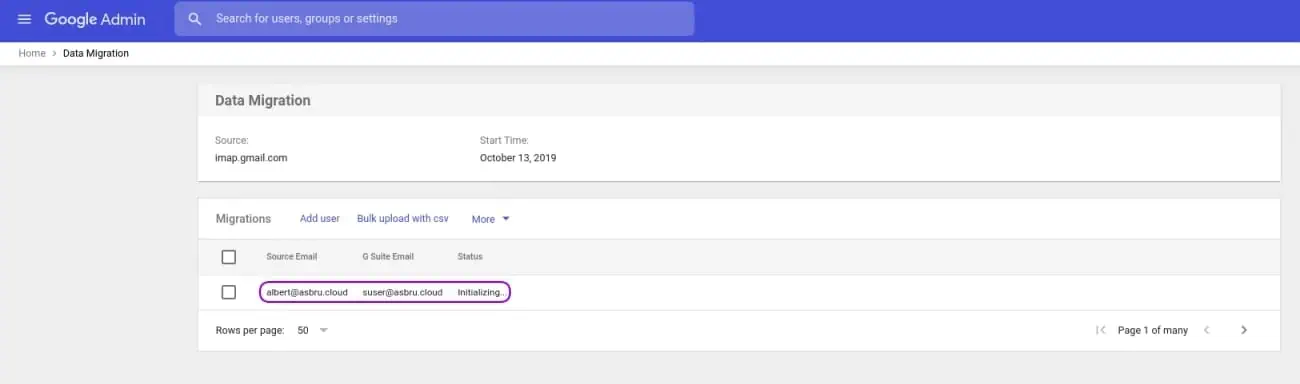The width and height of the screenshot is (1300, 384).
Task: Go to Home breadcrumb
Action: [32, 53]
